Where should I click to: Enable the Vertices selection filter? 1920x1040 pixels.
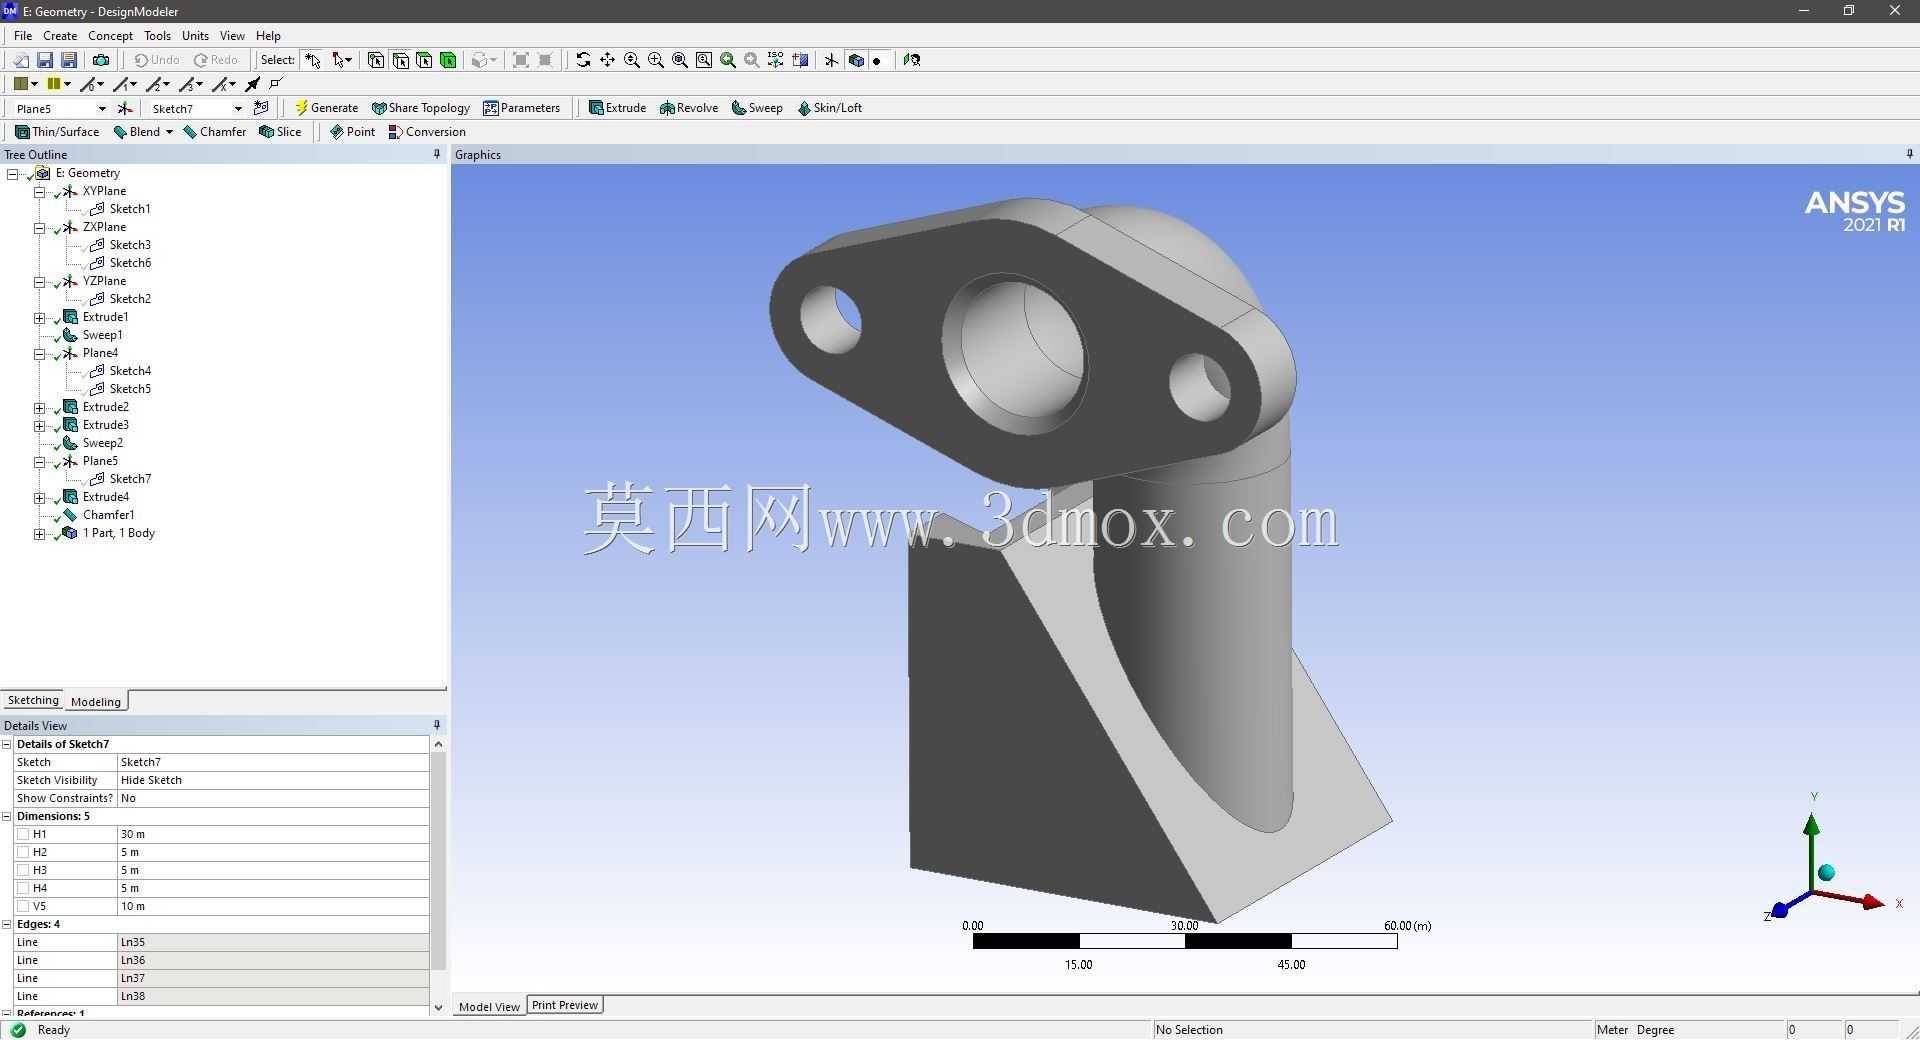tap(376, 60)
